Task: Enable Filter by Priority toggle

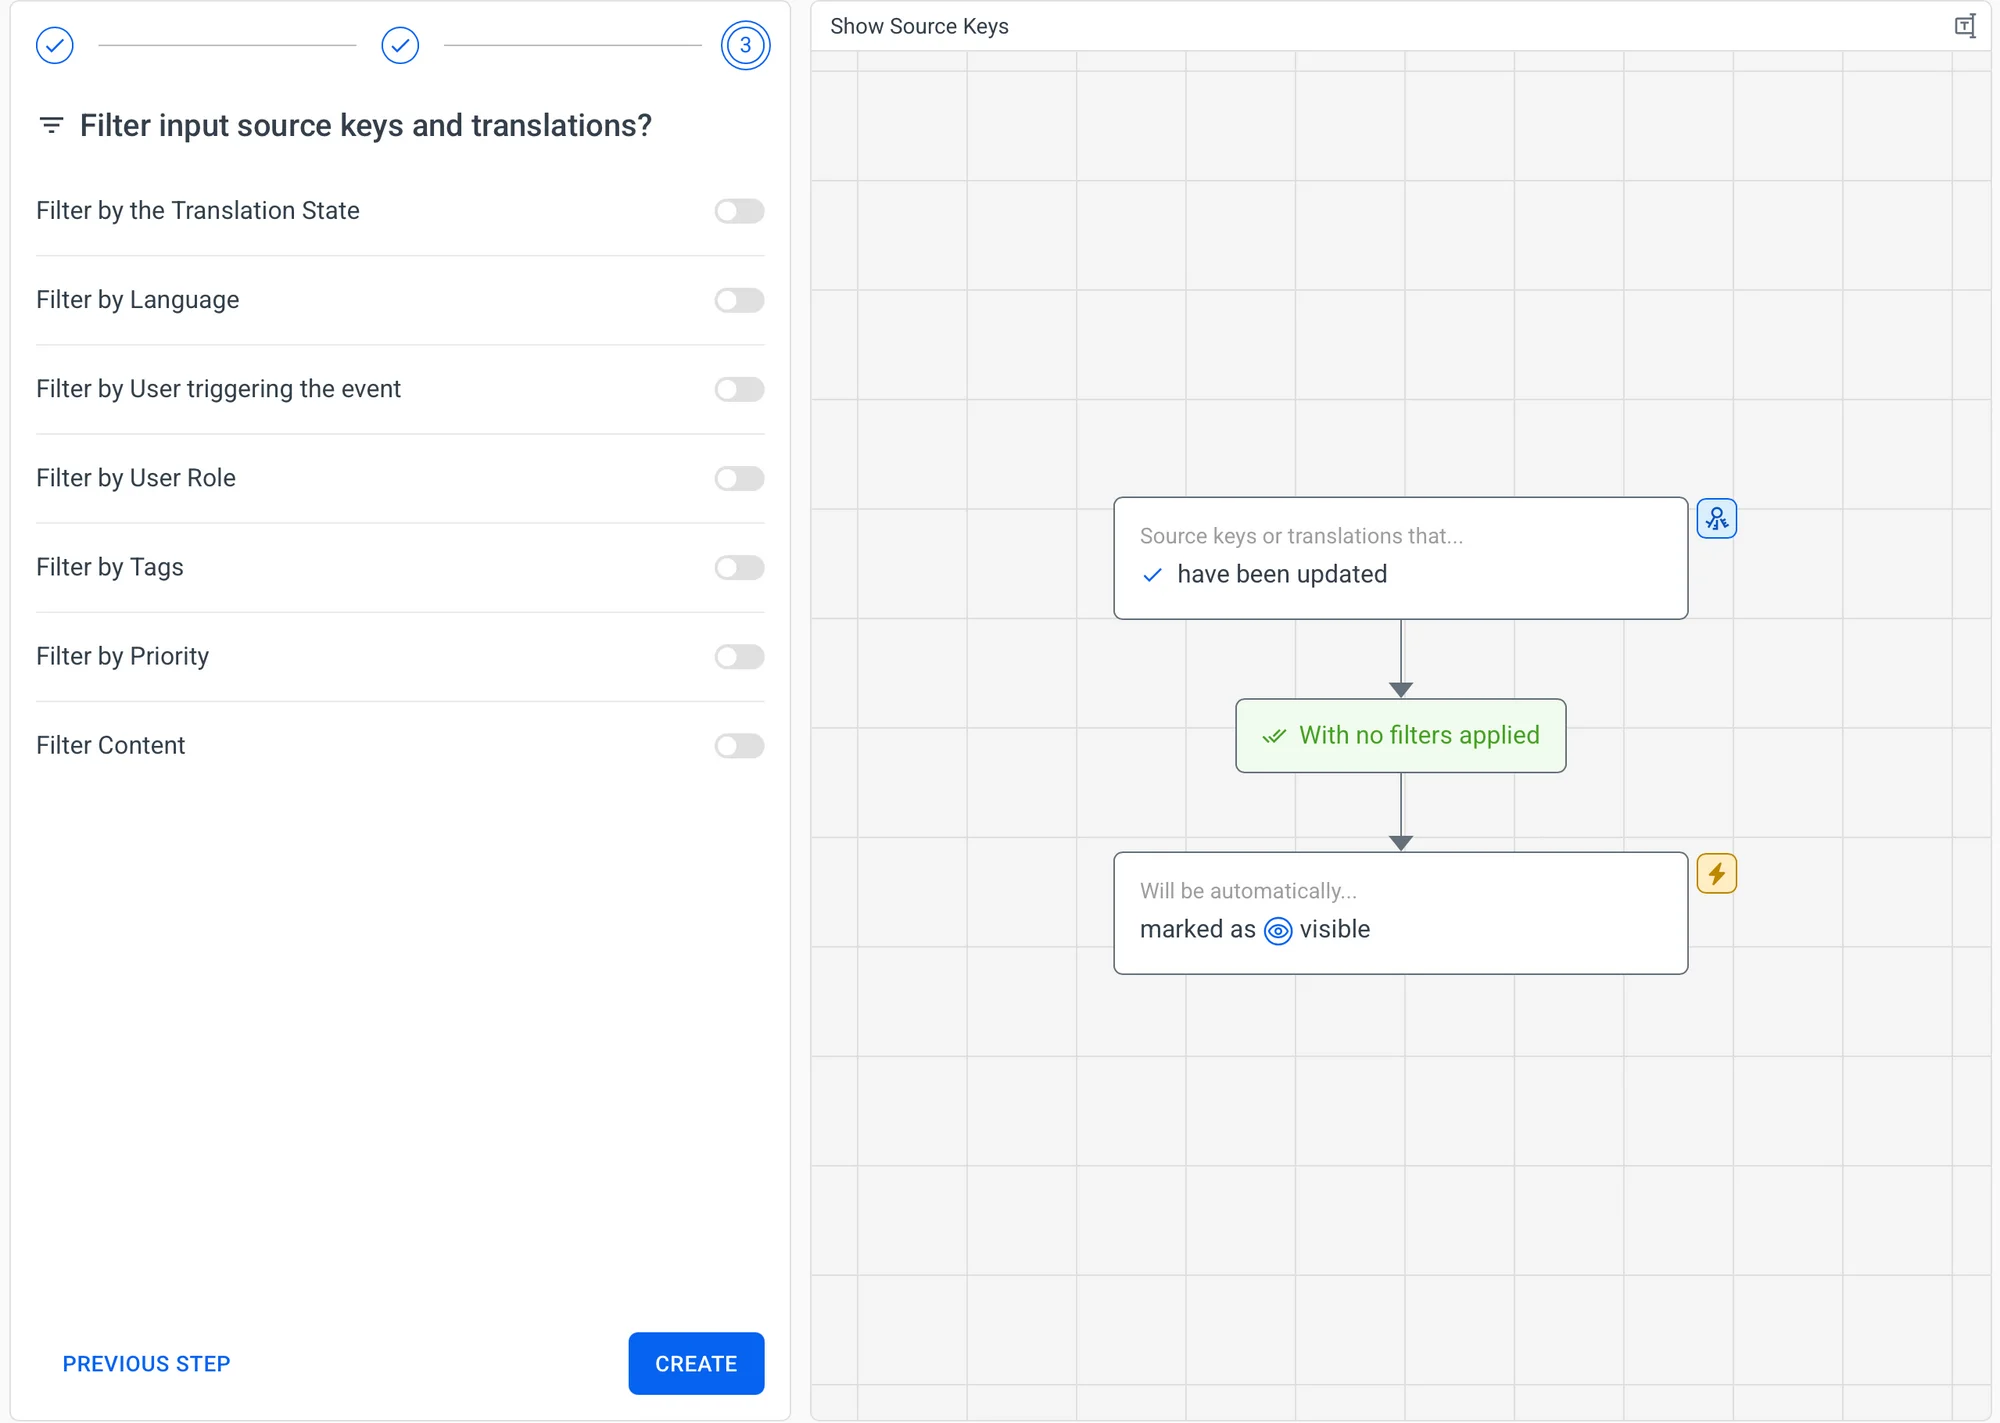Action: tap(739, 656)
